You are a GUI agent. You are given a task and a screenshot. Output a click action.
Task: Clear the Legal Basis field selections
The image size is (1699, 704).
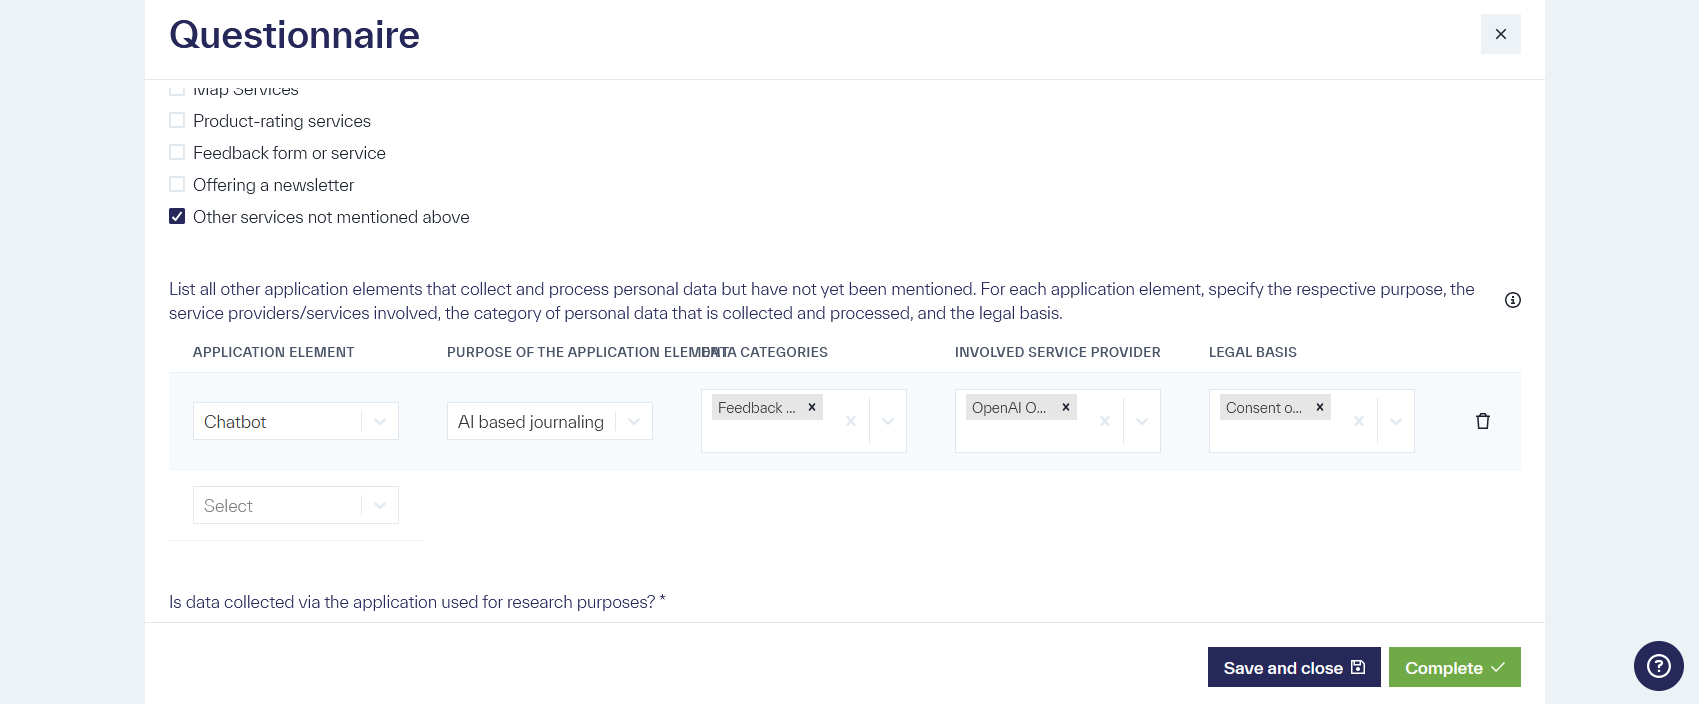(x=1359, y=421)
